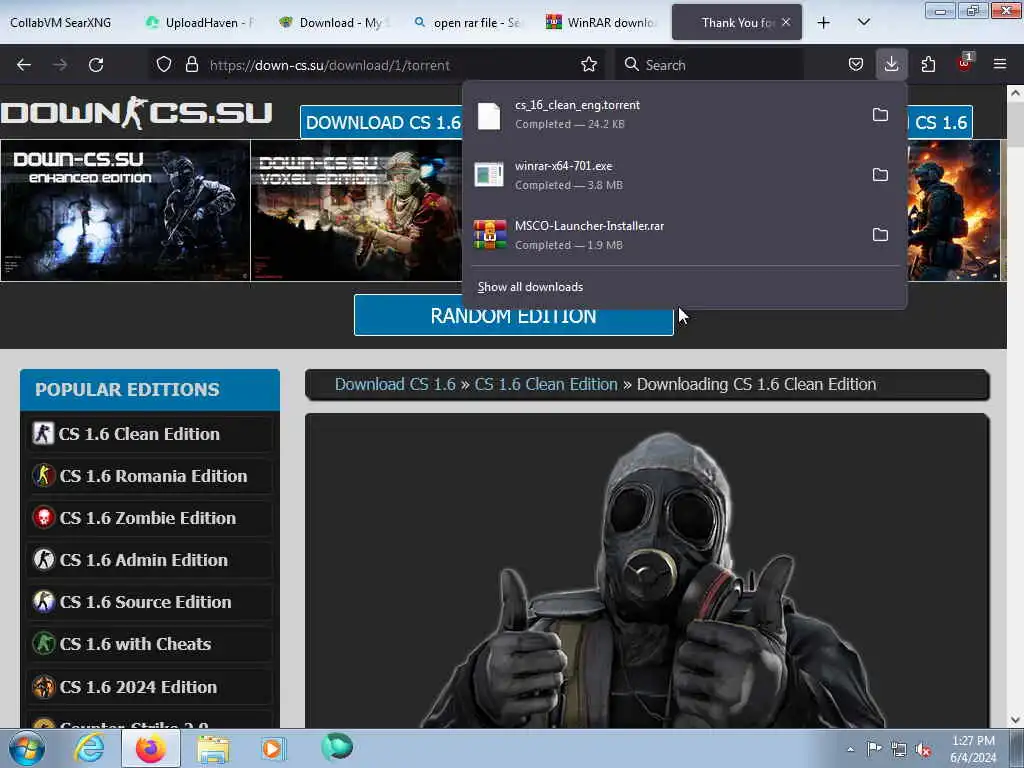The image size is (1024, 768).
Task: Switch to the WinRAR download tab
Action: click(602, 23)
